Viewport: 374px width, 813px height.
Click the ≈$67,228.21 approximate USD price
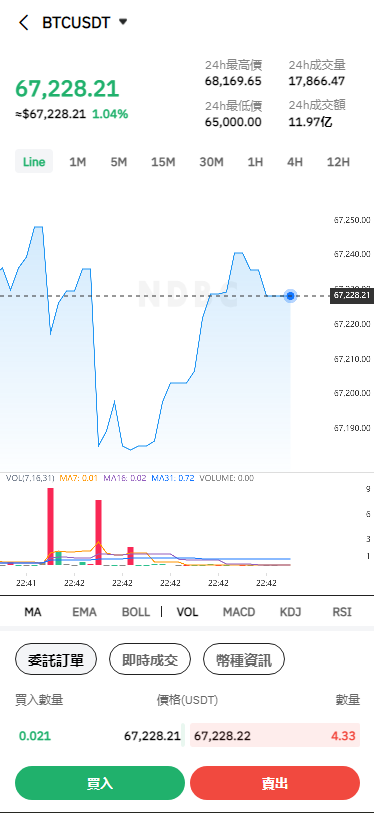tap(50, 114)
